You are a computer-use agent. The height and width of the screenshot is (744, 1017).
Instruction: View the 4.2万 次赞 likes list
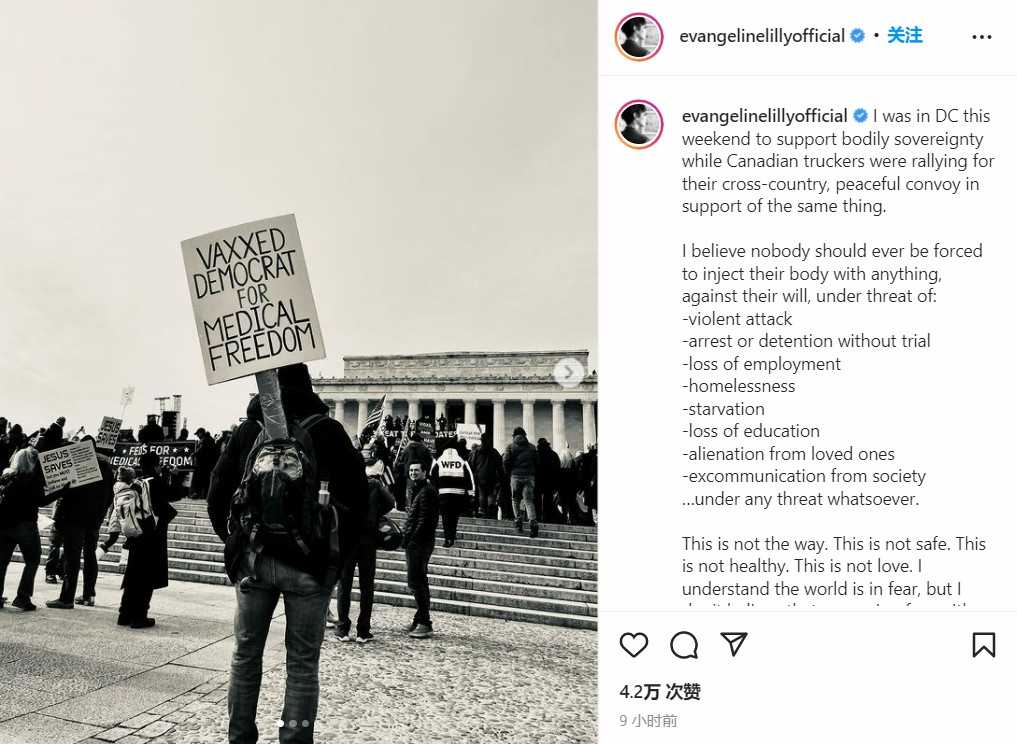[660, 692]
